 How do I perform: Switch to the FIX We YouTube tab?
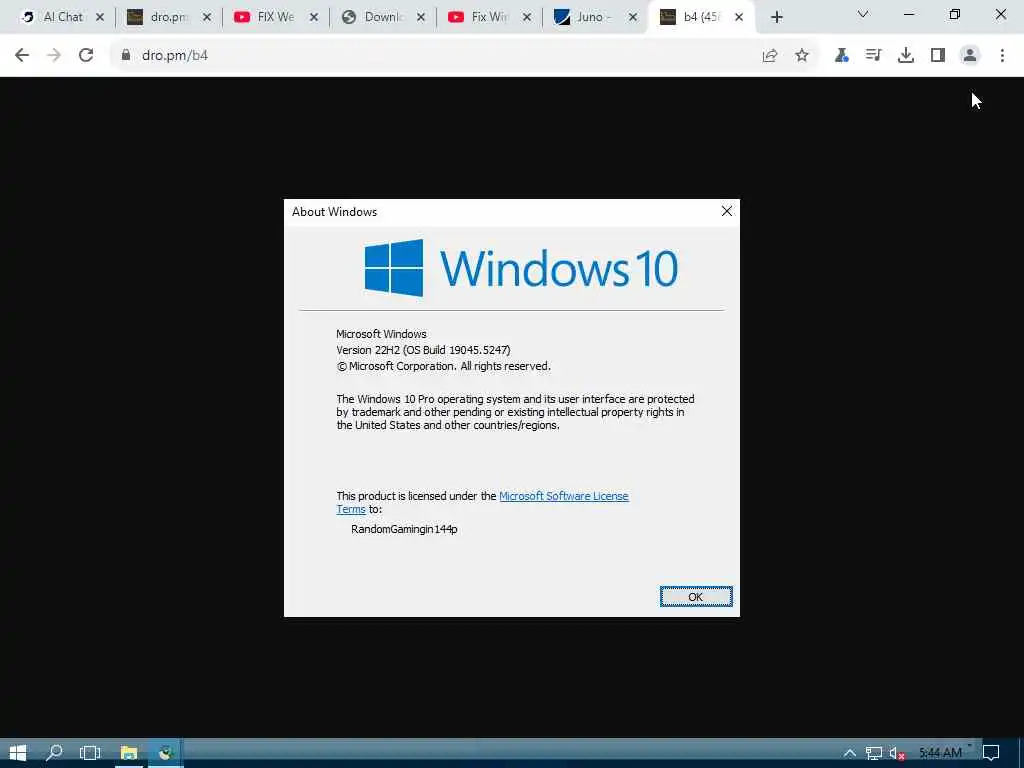point(275,18)
